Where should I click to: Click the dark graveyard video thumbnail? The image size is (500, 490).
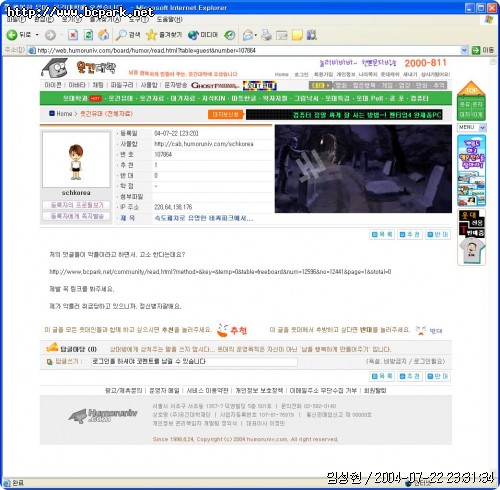tap(363, 169)
